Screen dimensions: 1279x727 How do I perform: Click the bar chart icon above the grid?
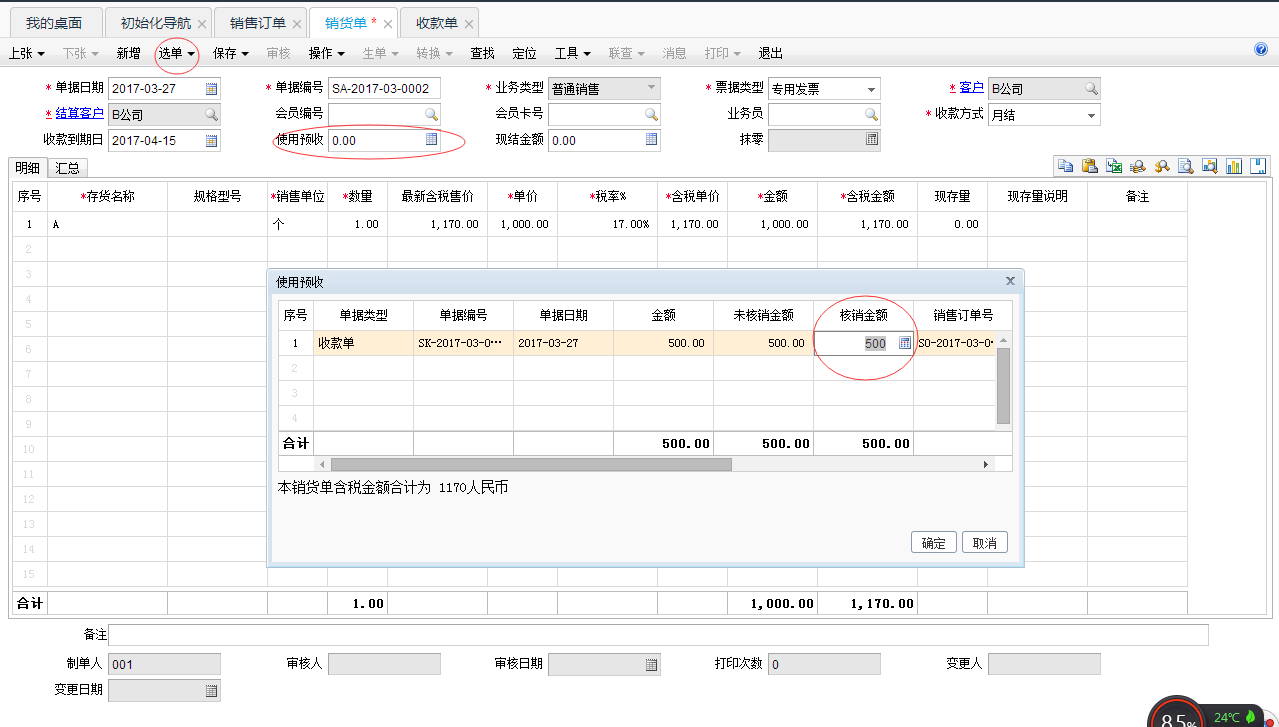pos(1234,166)
